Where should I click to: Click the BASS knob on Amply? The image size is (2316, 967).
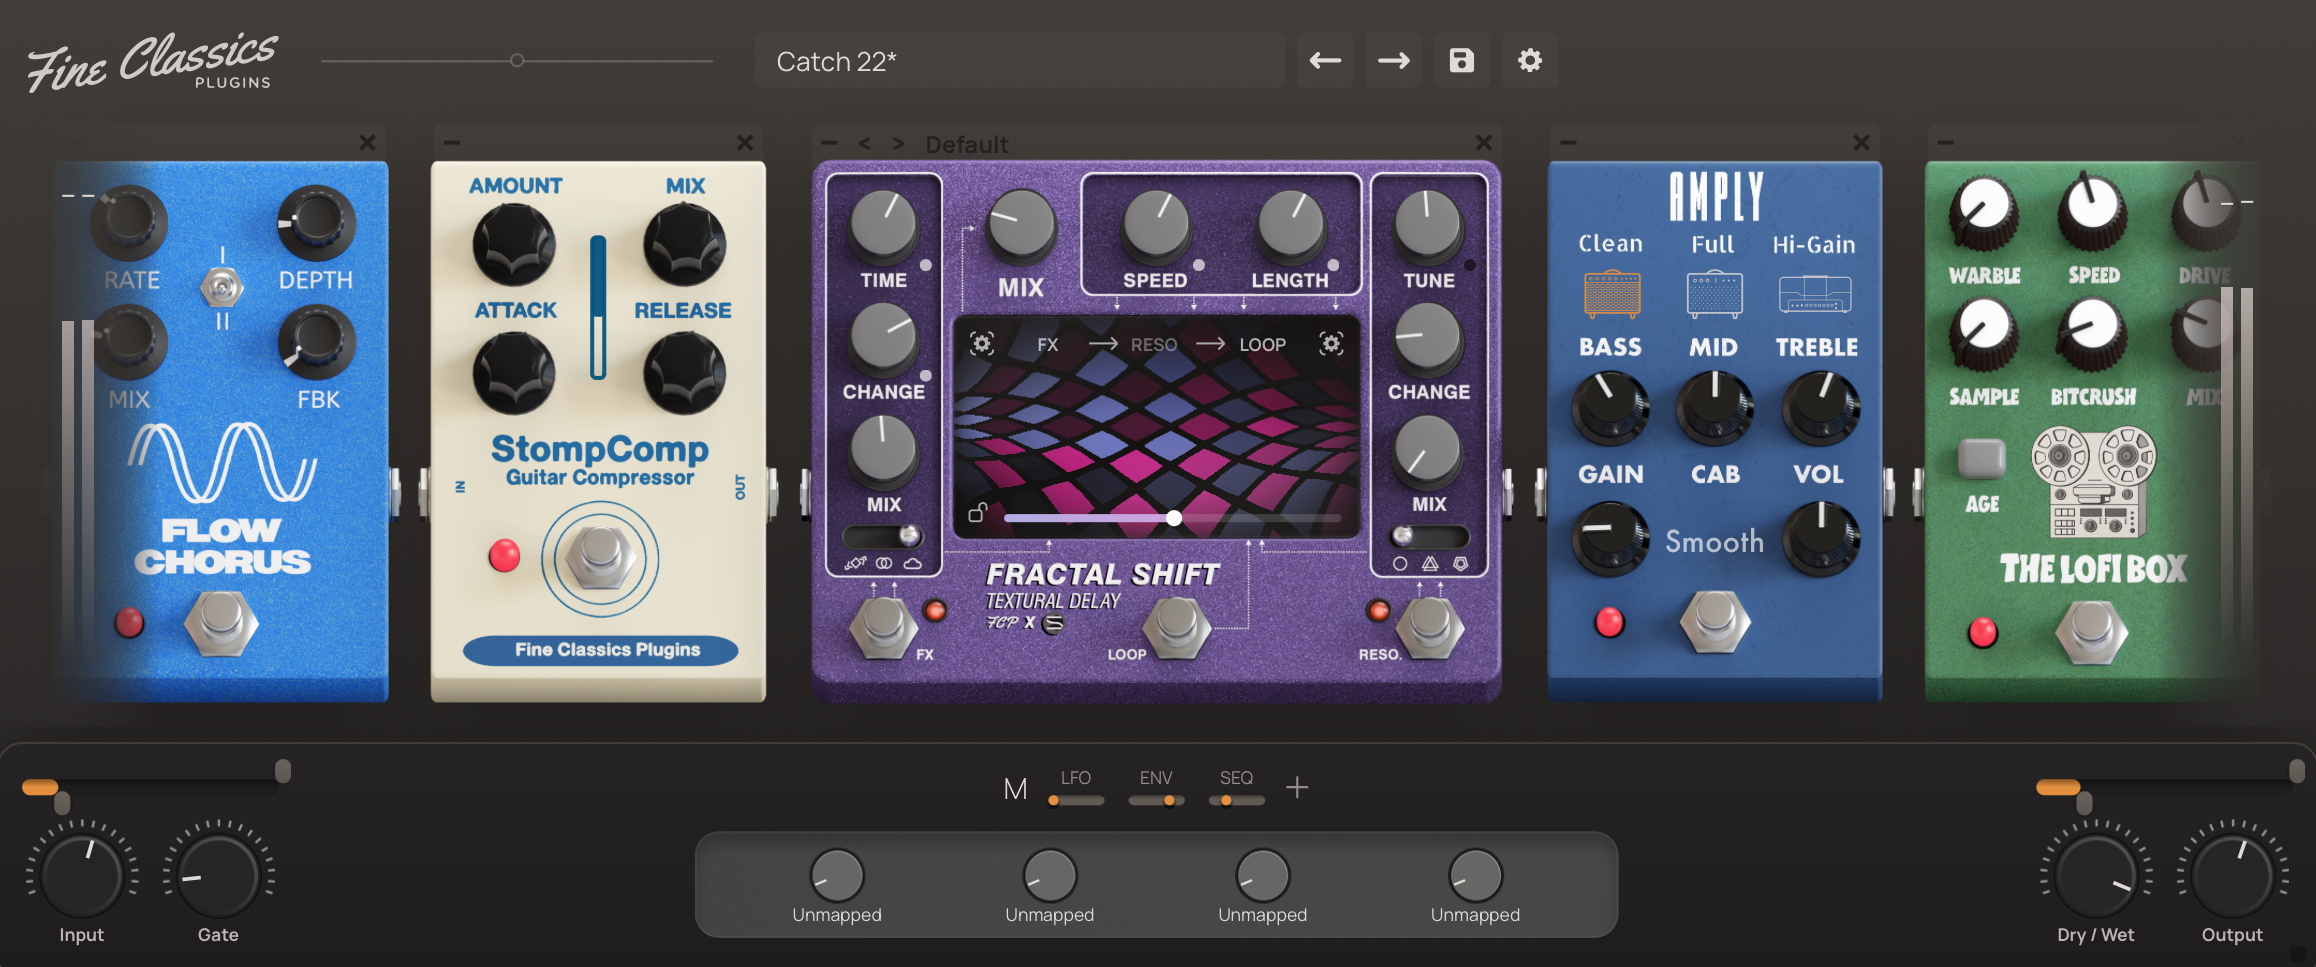pyautogui.click(x=1610, y=408)
